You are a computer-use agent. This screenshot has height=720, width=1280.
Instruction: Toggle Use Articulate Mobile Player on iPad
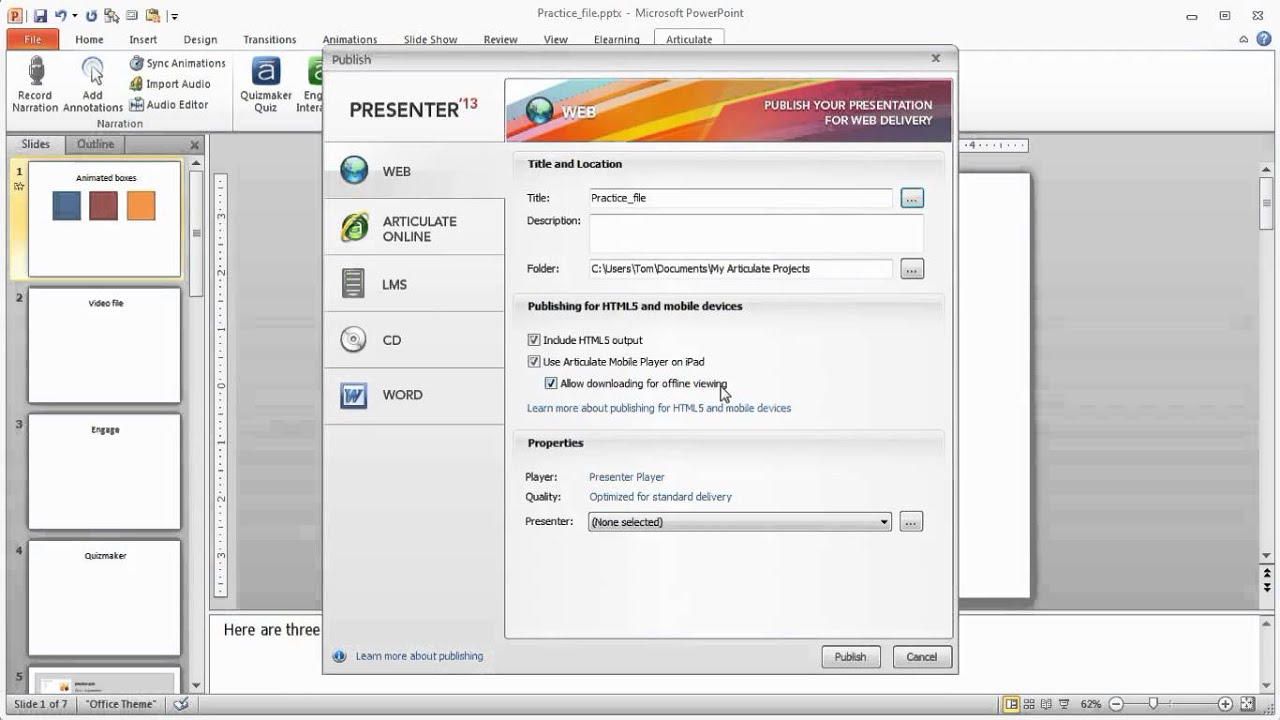coord(534,362)
